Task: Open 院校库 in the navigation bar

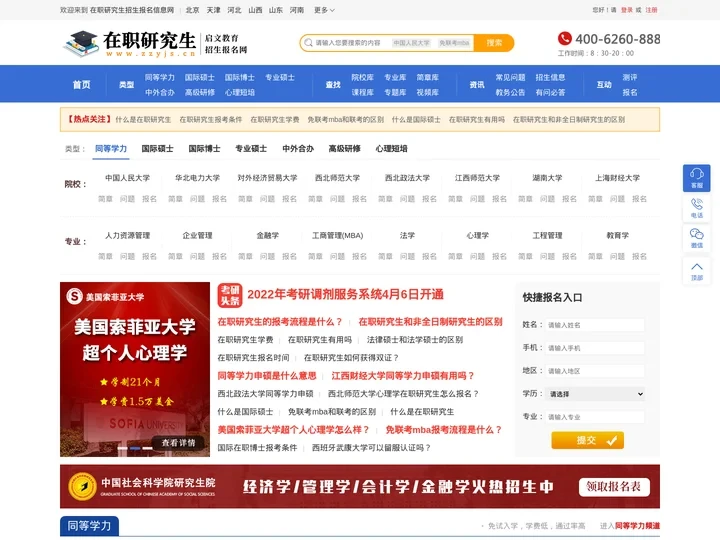Action: [x=362, y=77]
